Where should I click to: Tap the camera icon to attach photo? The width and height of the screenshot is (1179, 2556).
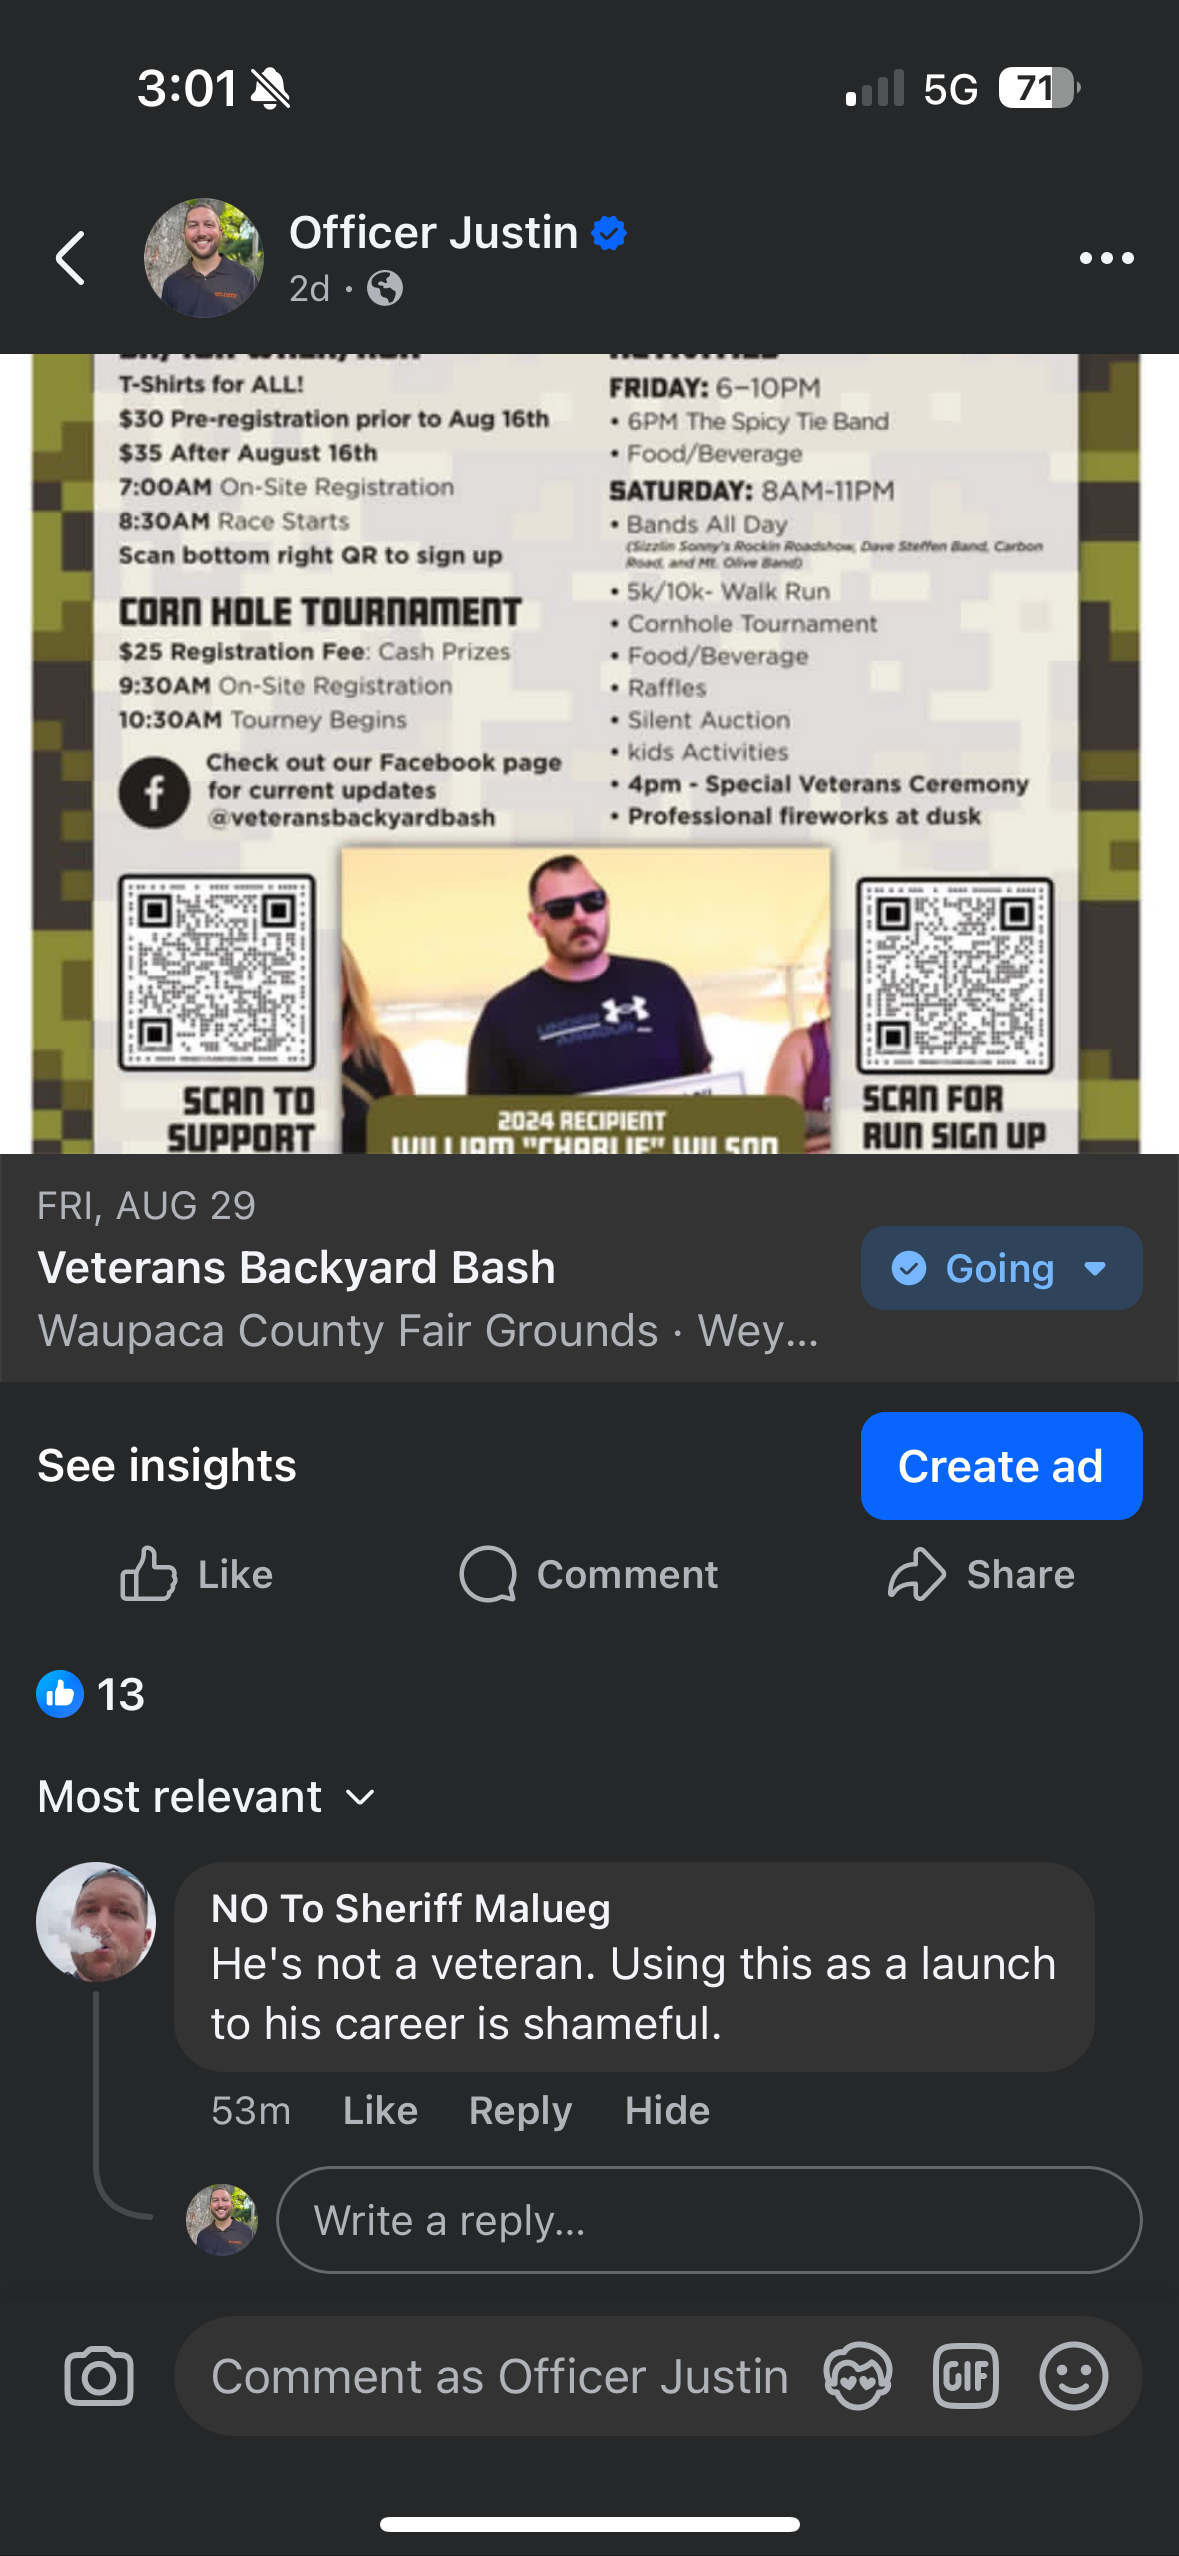(99, 2376)
